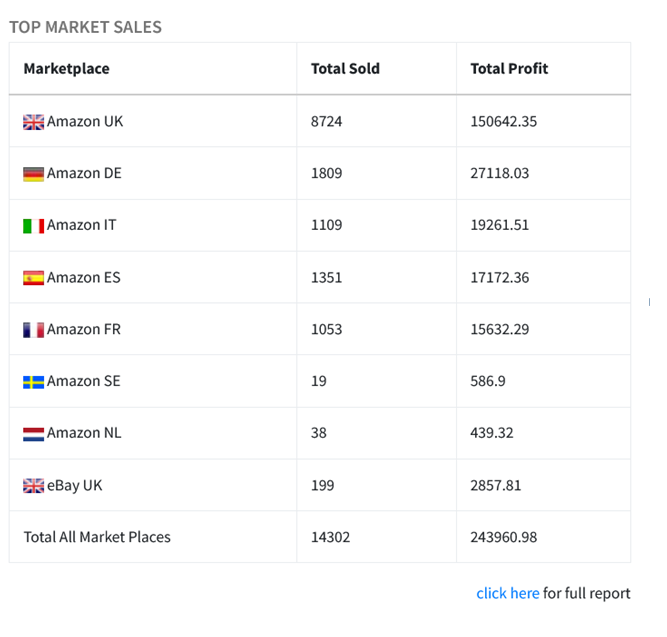The width and height of the screenshot is (667, 637).
Task: Click profit value 17172.36
Action: click(x=499, y=277)
